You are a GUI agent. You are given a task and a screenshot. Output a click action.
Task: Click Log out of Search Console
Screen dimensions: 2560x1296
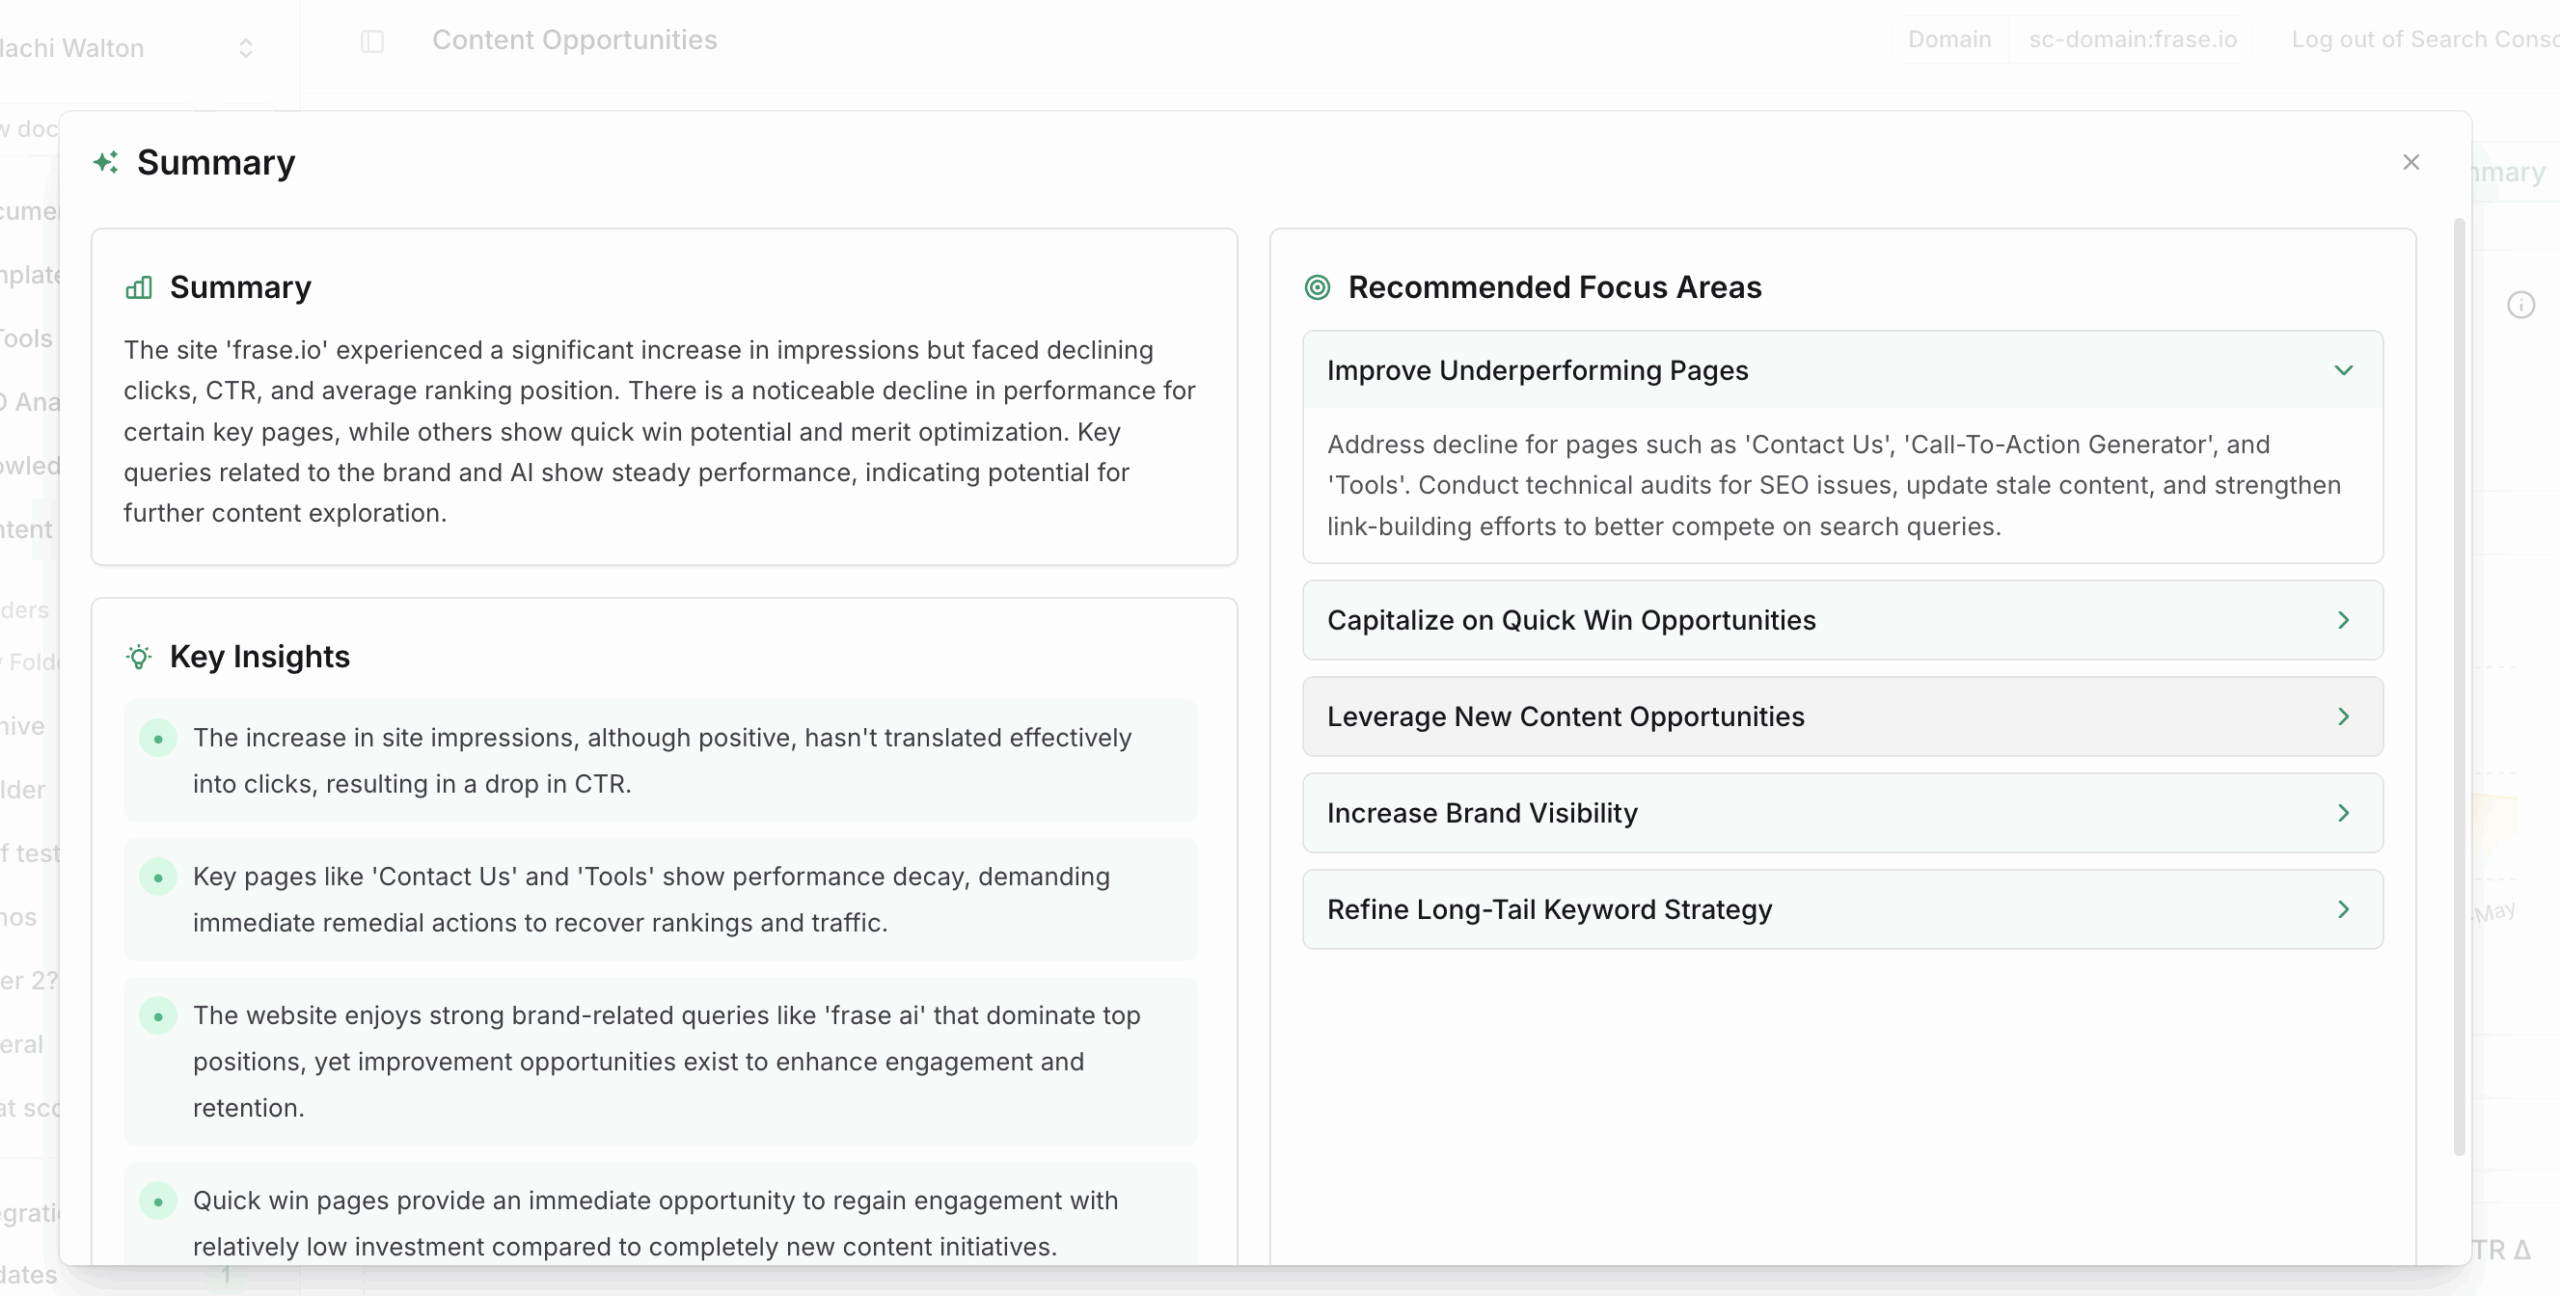[x=2425, y=40]
